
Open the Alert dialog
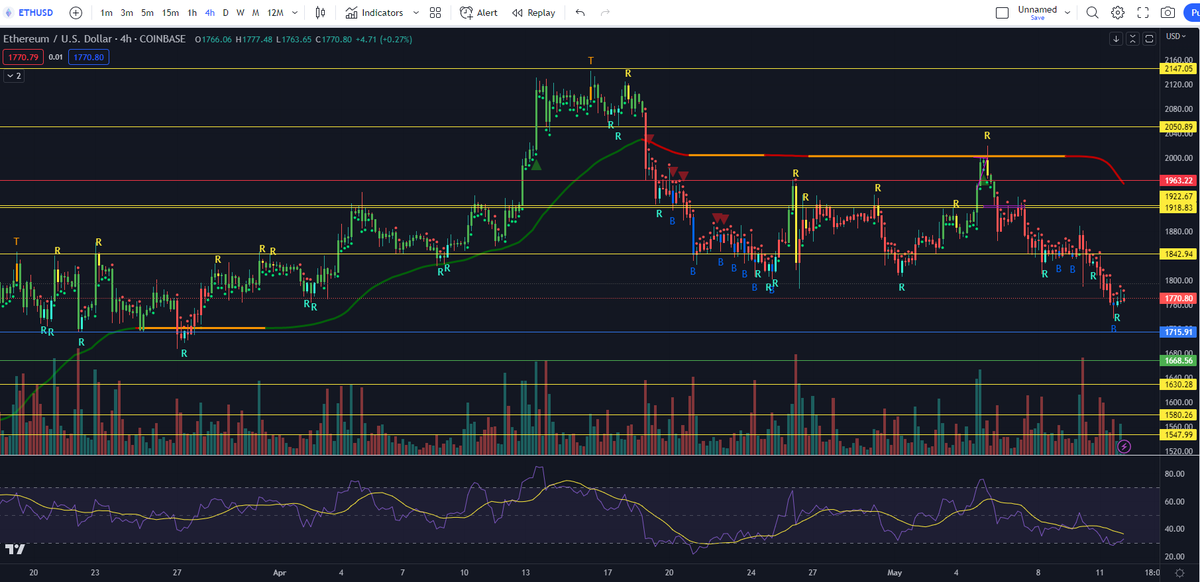pos(479,13)
